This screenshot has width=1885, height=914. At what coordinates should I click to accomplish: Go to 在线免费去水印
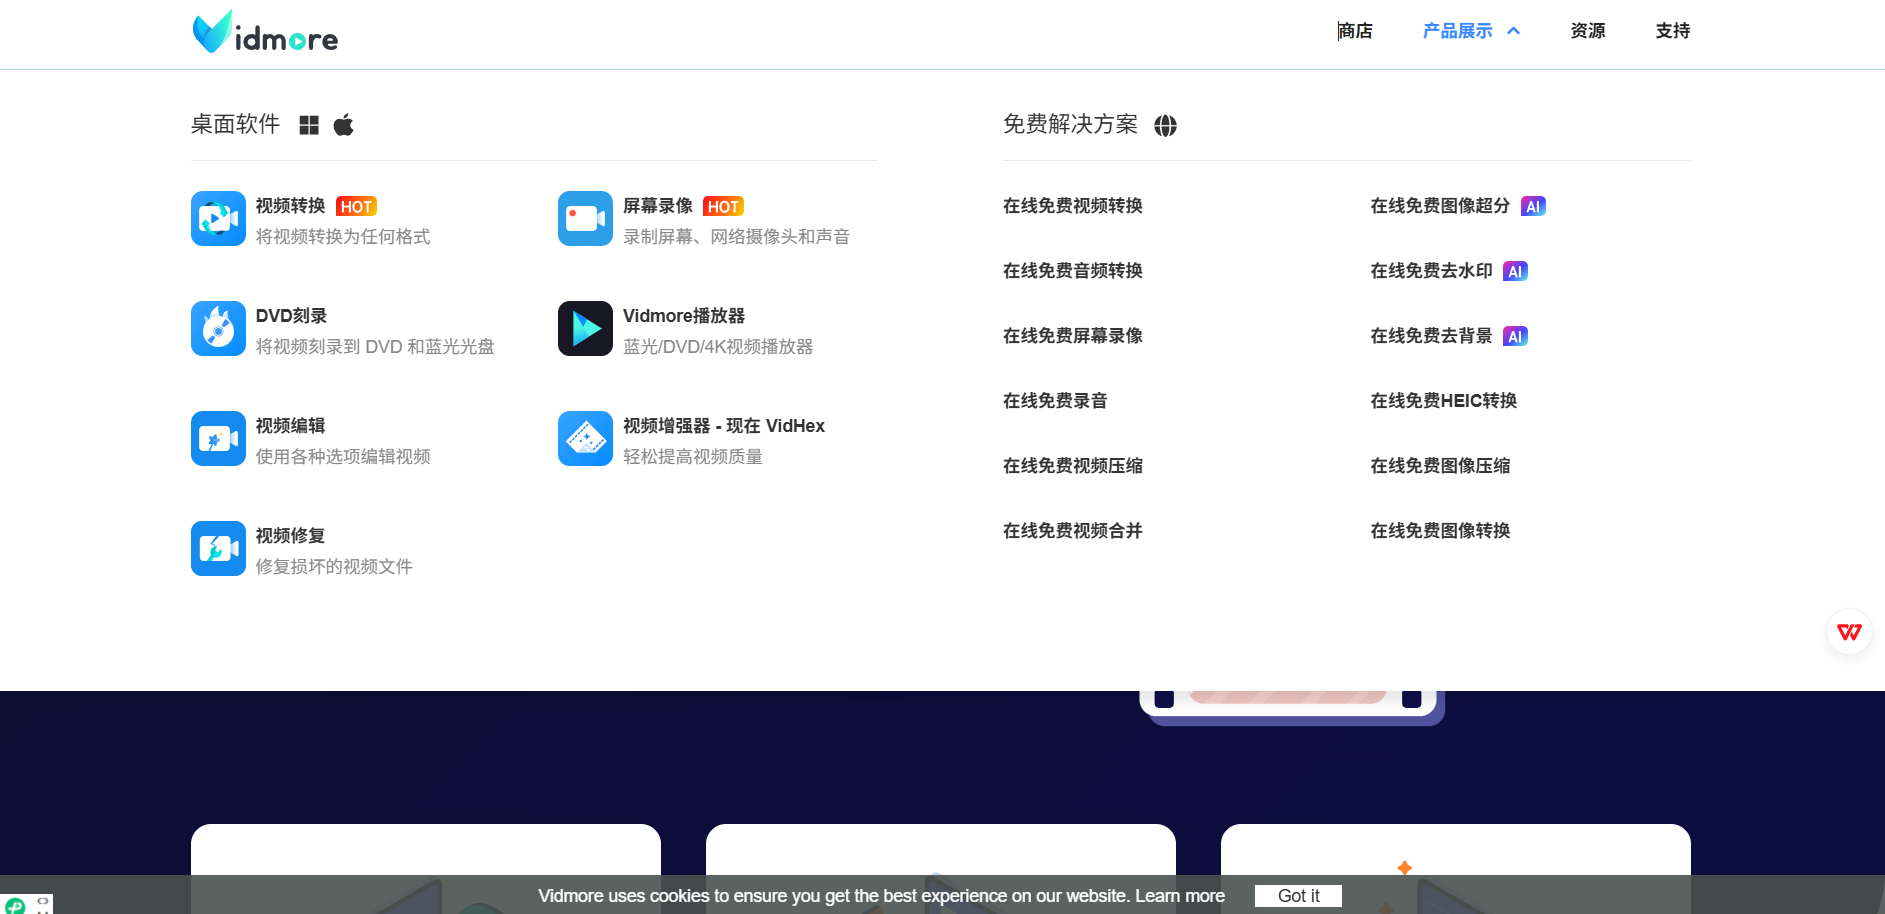(1431, 271)
